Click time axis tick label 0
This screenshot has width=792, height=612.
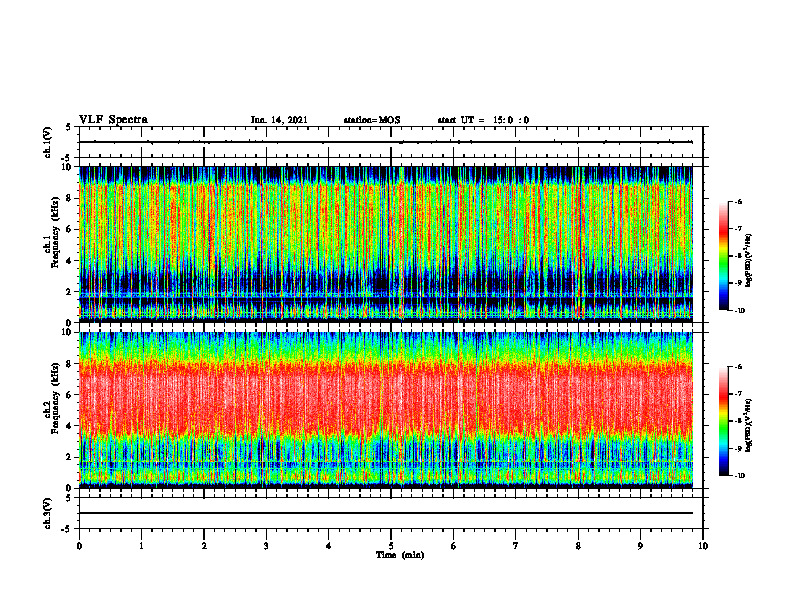pos(79,546)
